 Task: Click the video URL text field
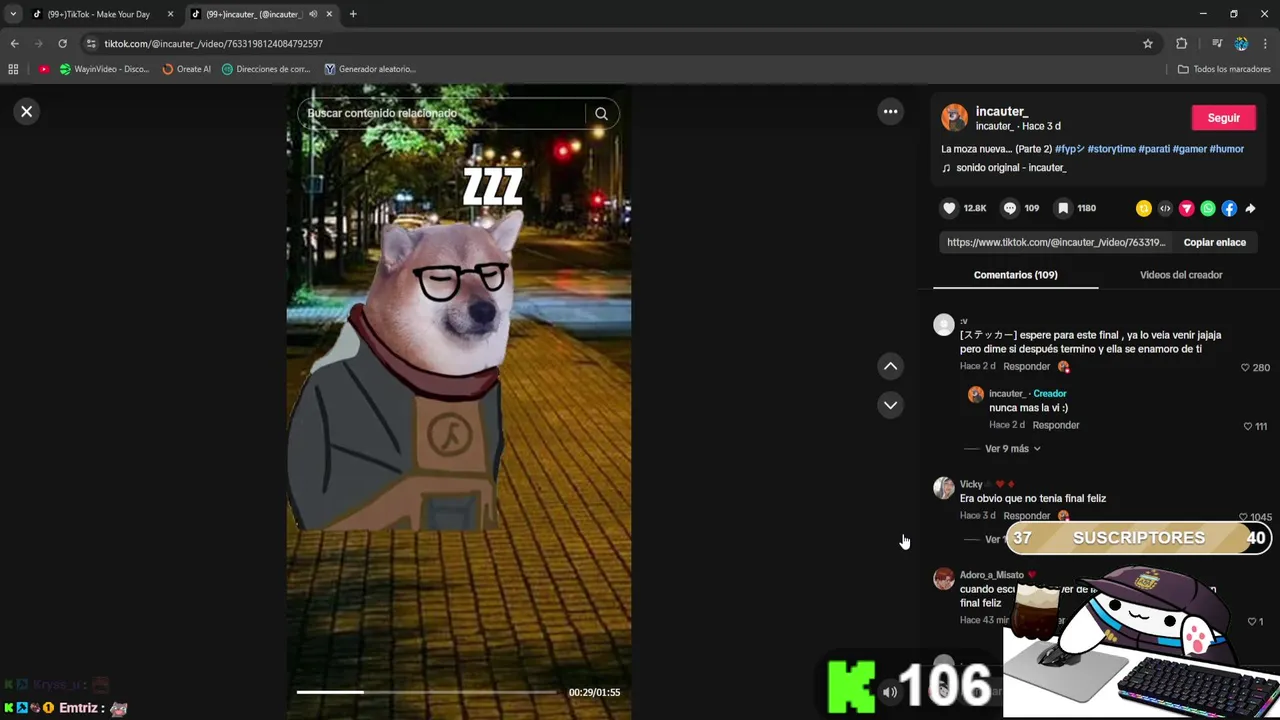coord(1056,242)
